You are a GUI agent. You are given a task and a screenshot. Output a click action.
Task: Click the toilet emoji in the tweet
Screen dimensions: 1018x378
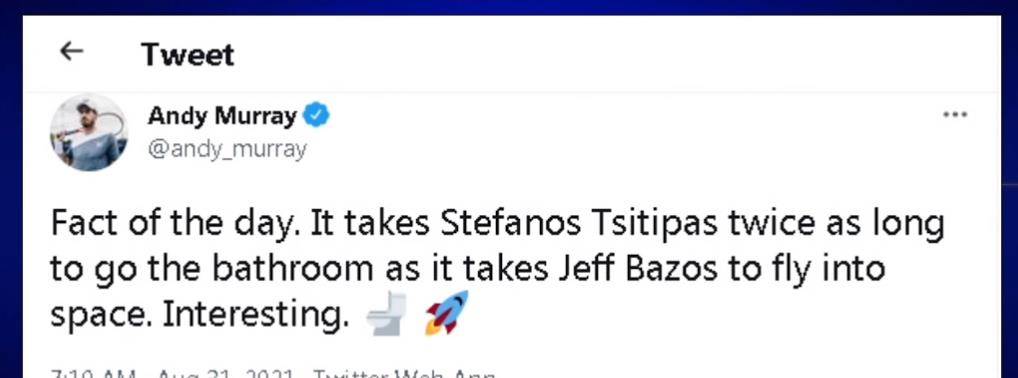[387, 314]
